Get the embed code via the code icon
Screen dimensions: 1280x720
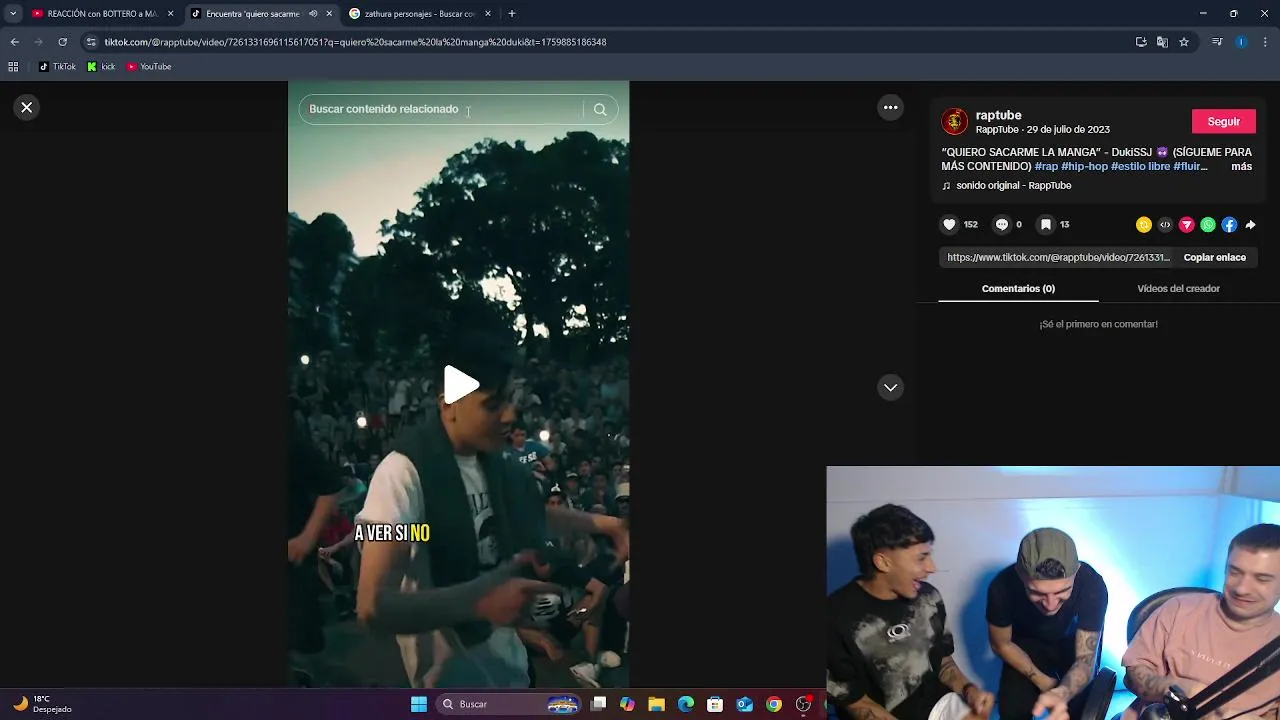[x=1165, y=225]
